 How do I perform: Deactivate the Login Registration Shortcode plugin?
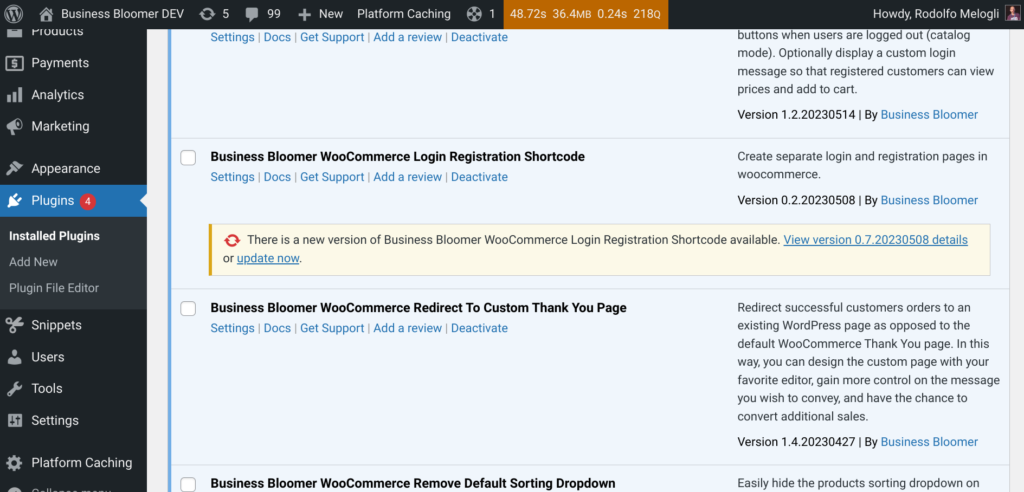click(479, 177)
